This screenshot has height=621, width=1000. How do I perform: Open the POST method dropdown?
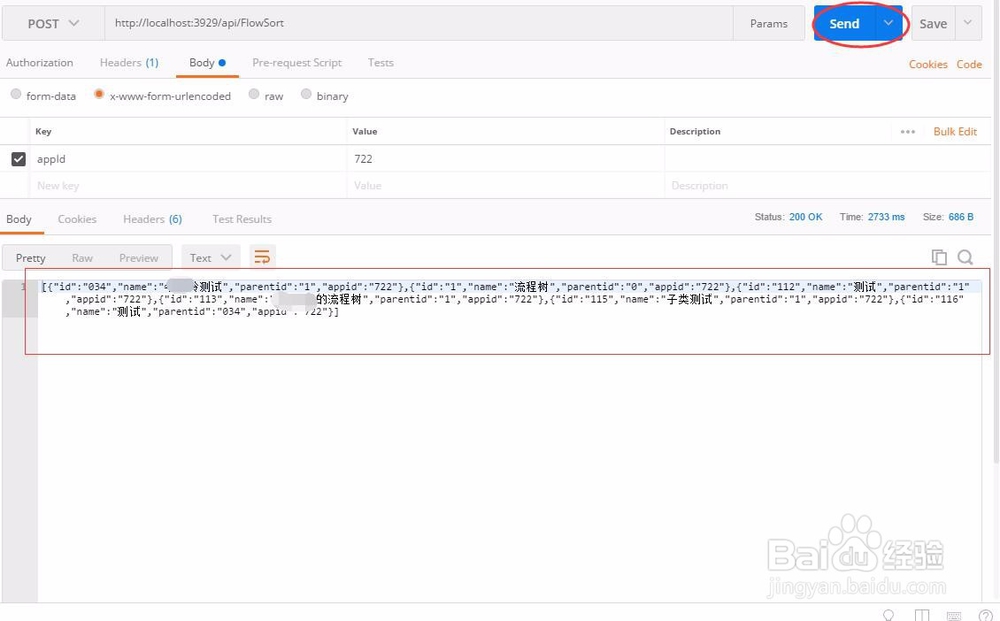pos(53,22)
